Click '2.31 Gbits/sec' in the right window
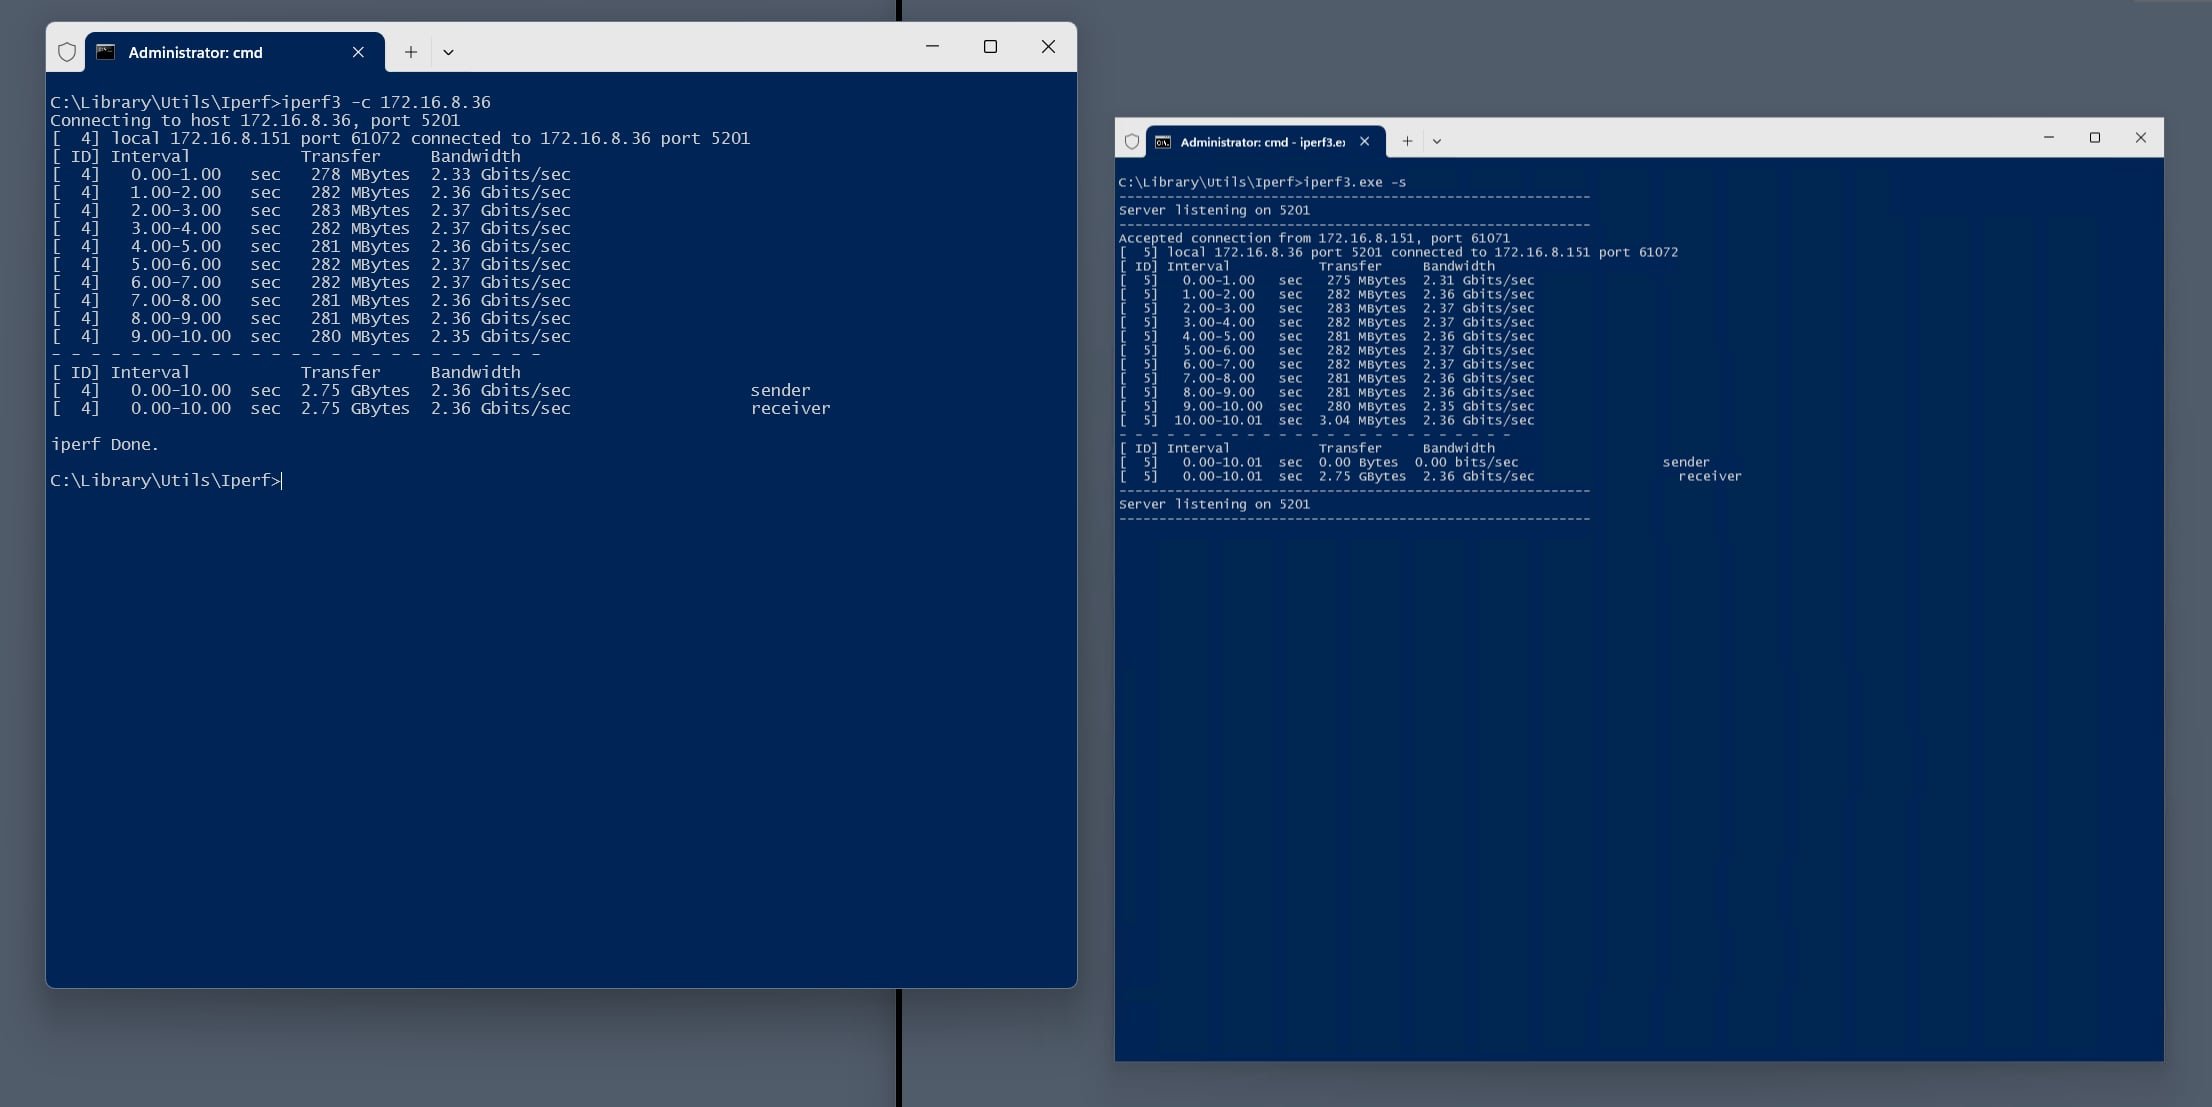 click(1478, 280)
